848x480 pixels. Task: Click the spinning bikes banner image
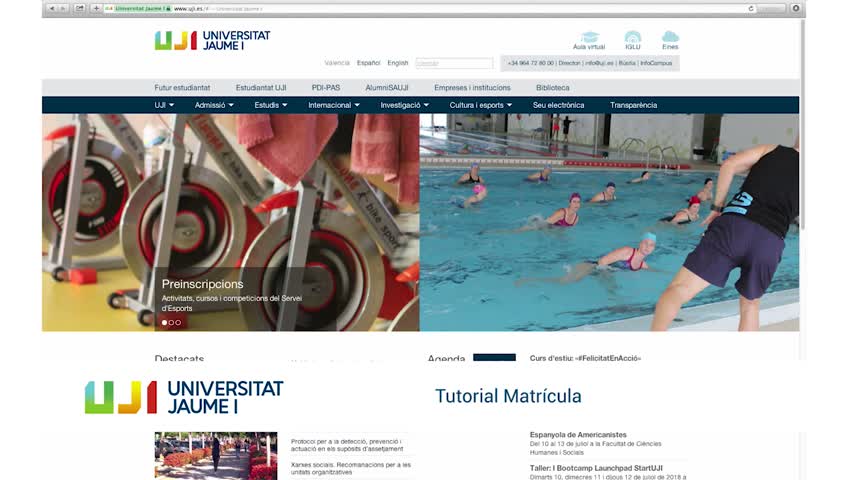tap(230, 222)
